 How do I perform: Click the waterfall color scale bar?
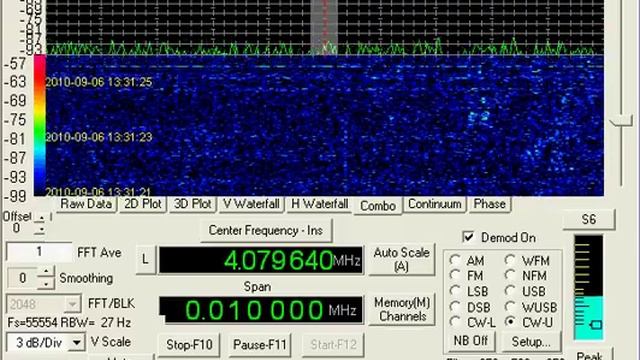pos(40,126)
